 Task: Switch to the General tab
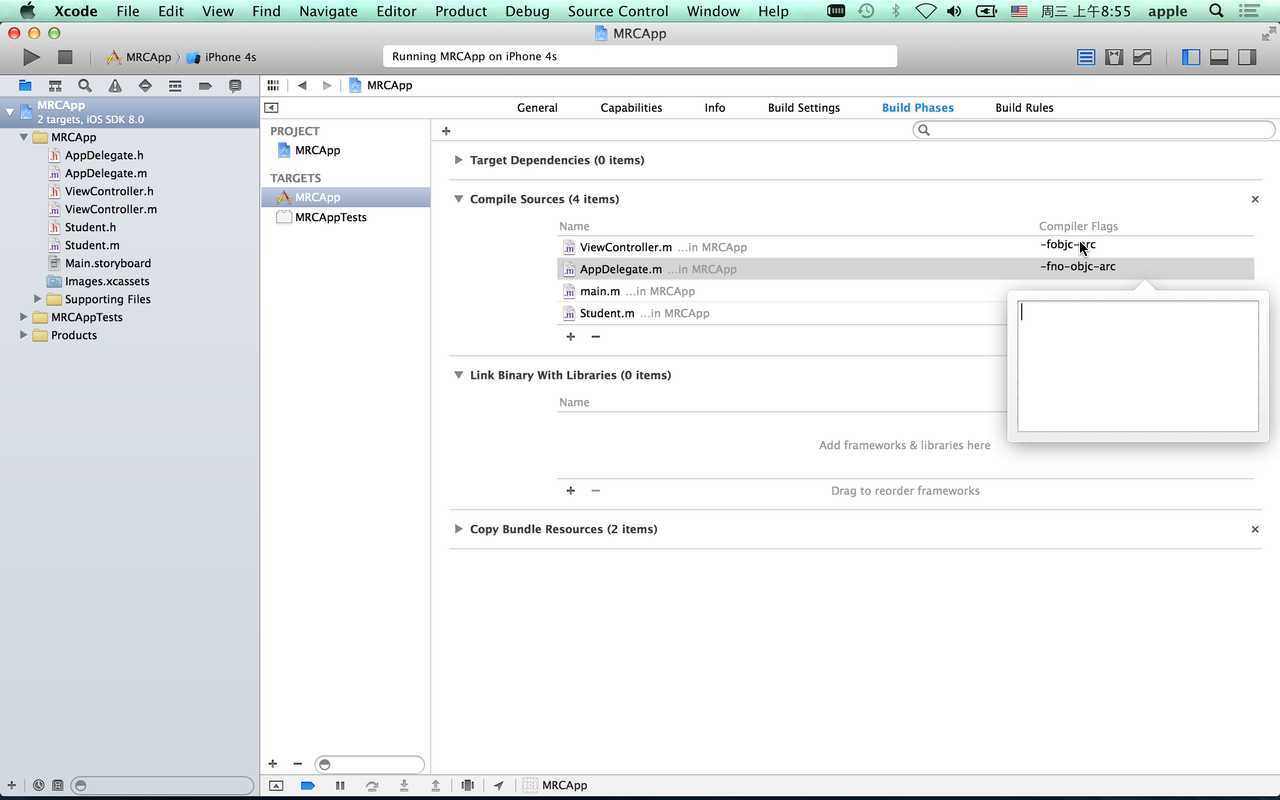click(x=537, y=108)
